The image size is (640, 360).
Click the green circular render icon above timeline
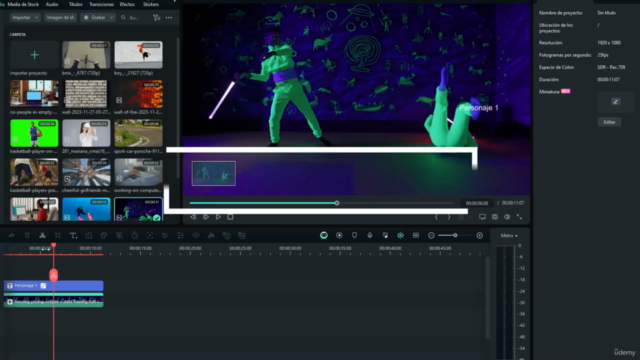tap(324, 235)
